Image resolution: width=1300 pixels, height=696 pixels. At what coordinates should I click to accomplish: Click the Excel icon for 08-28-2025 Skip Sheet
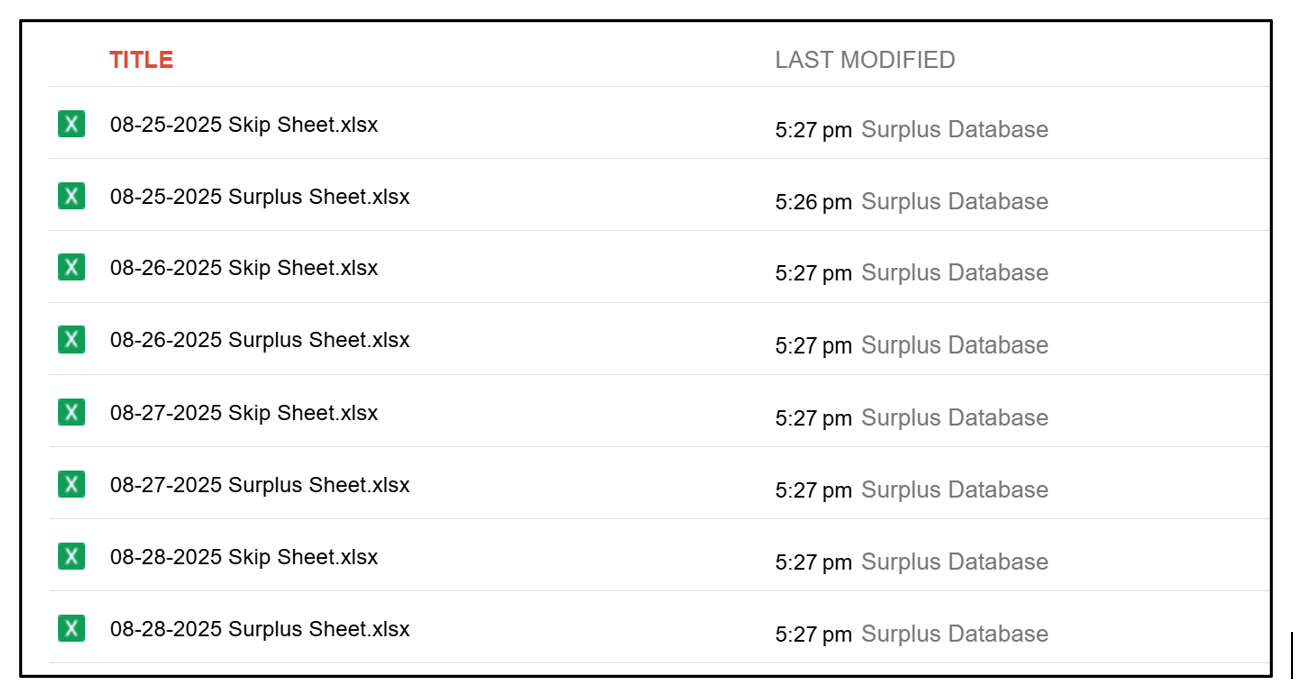click(71, 556)
